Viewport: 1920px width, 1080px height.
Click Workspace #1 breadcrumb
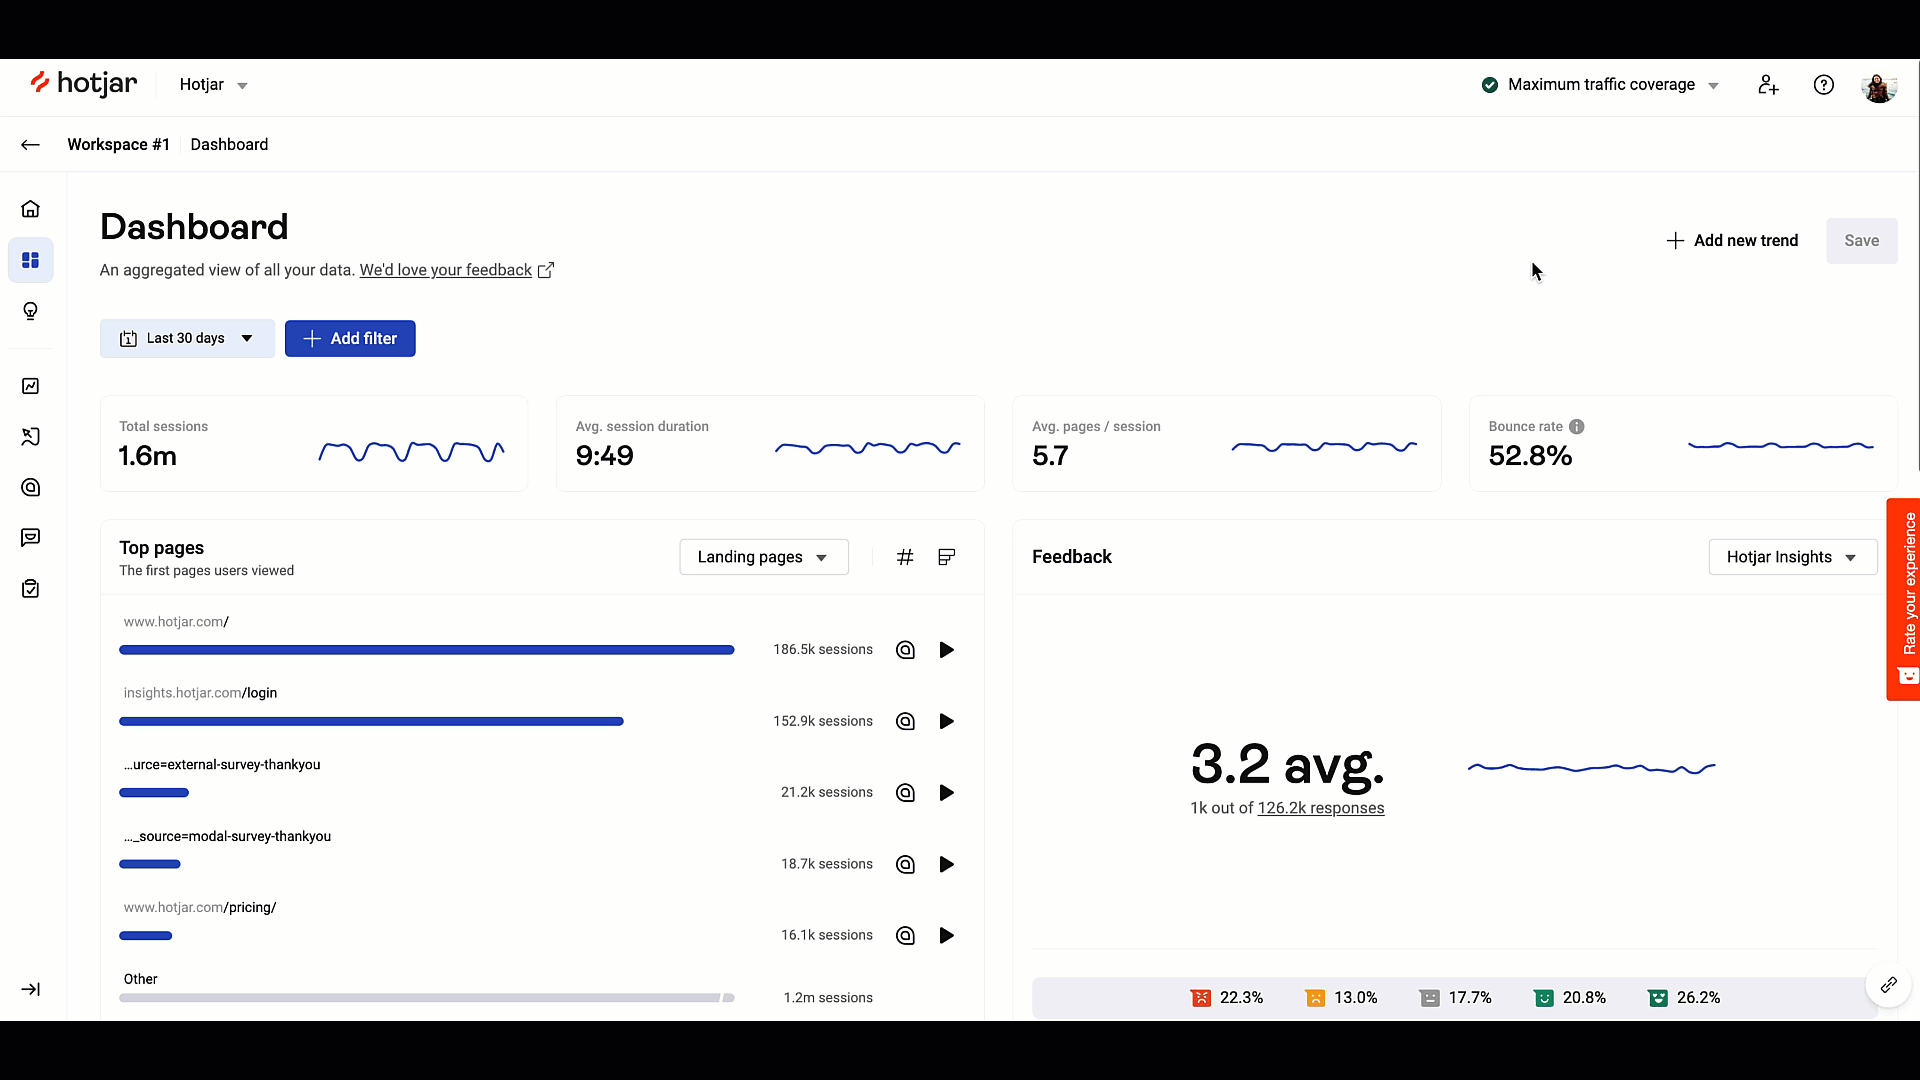pyautogui.click(x=118, y=145)
